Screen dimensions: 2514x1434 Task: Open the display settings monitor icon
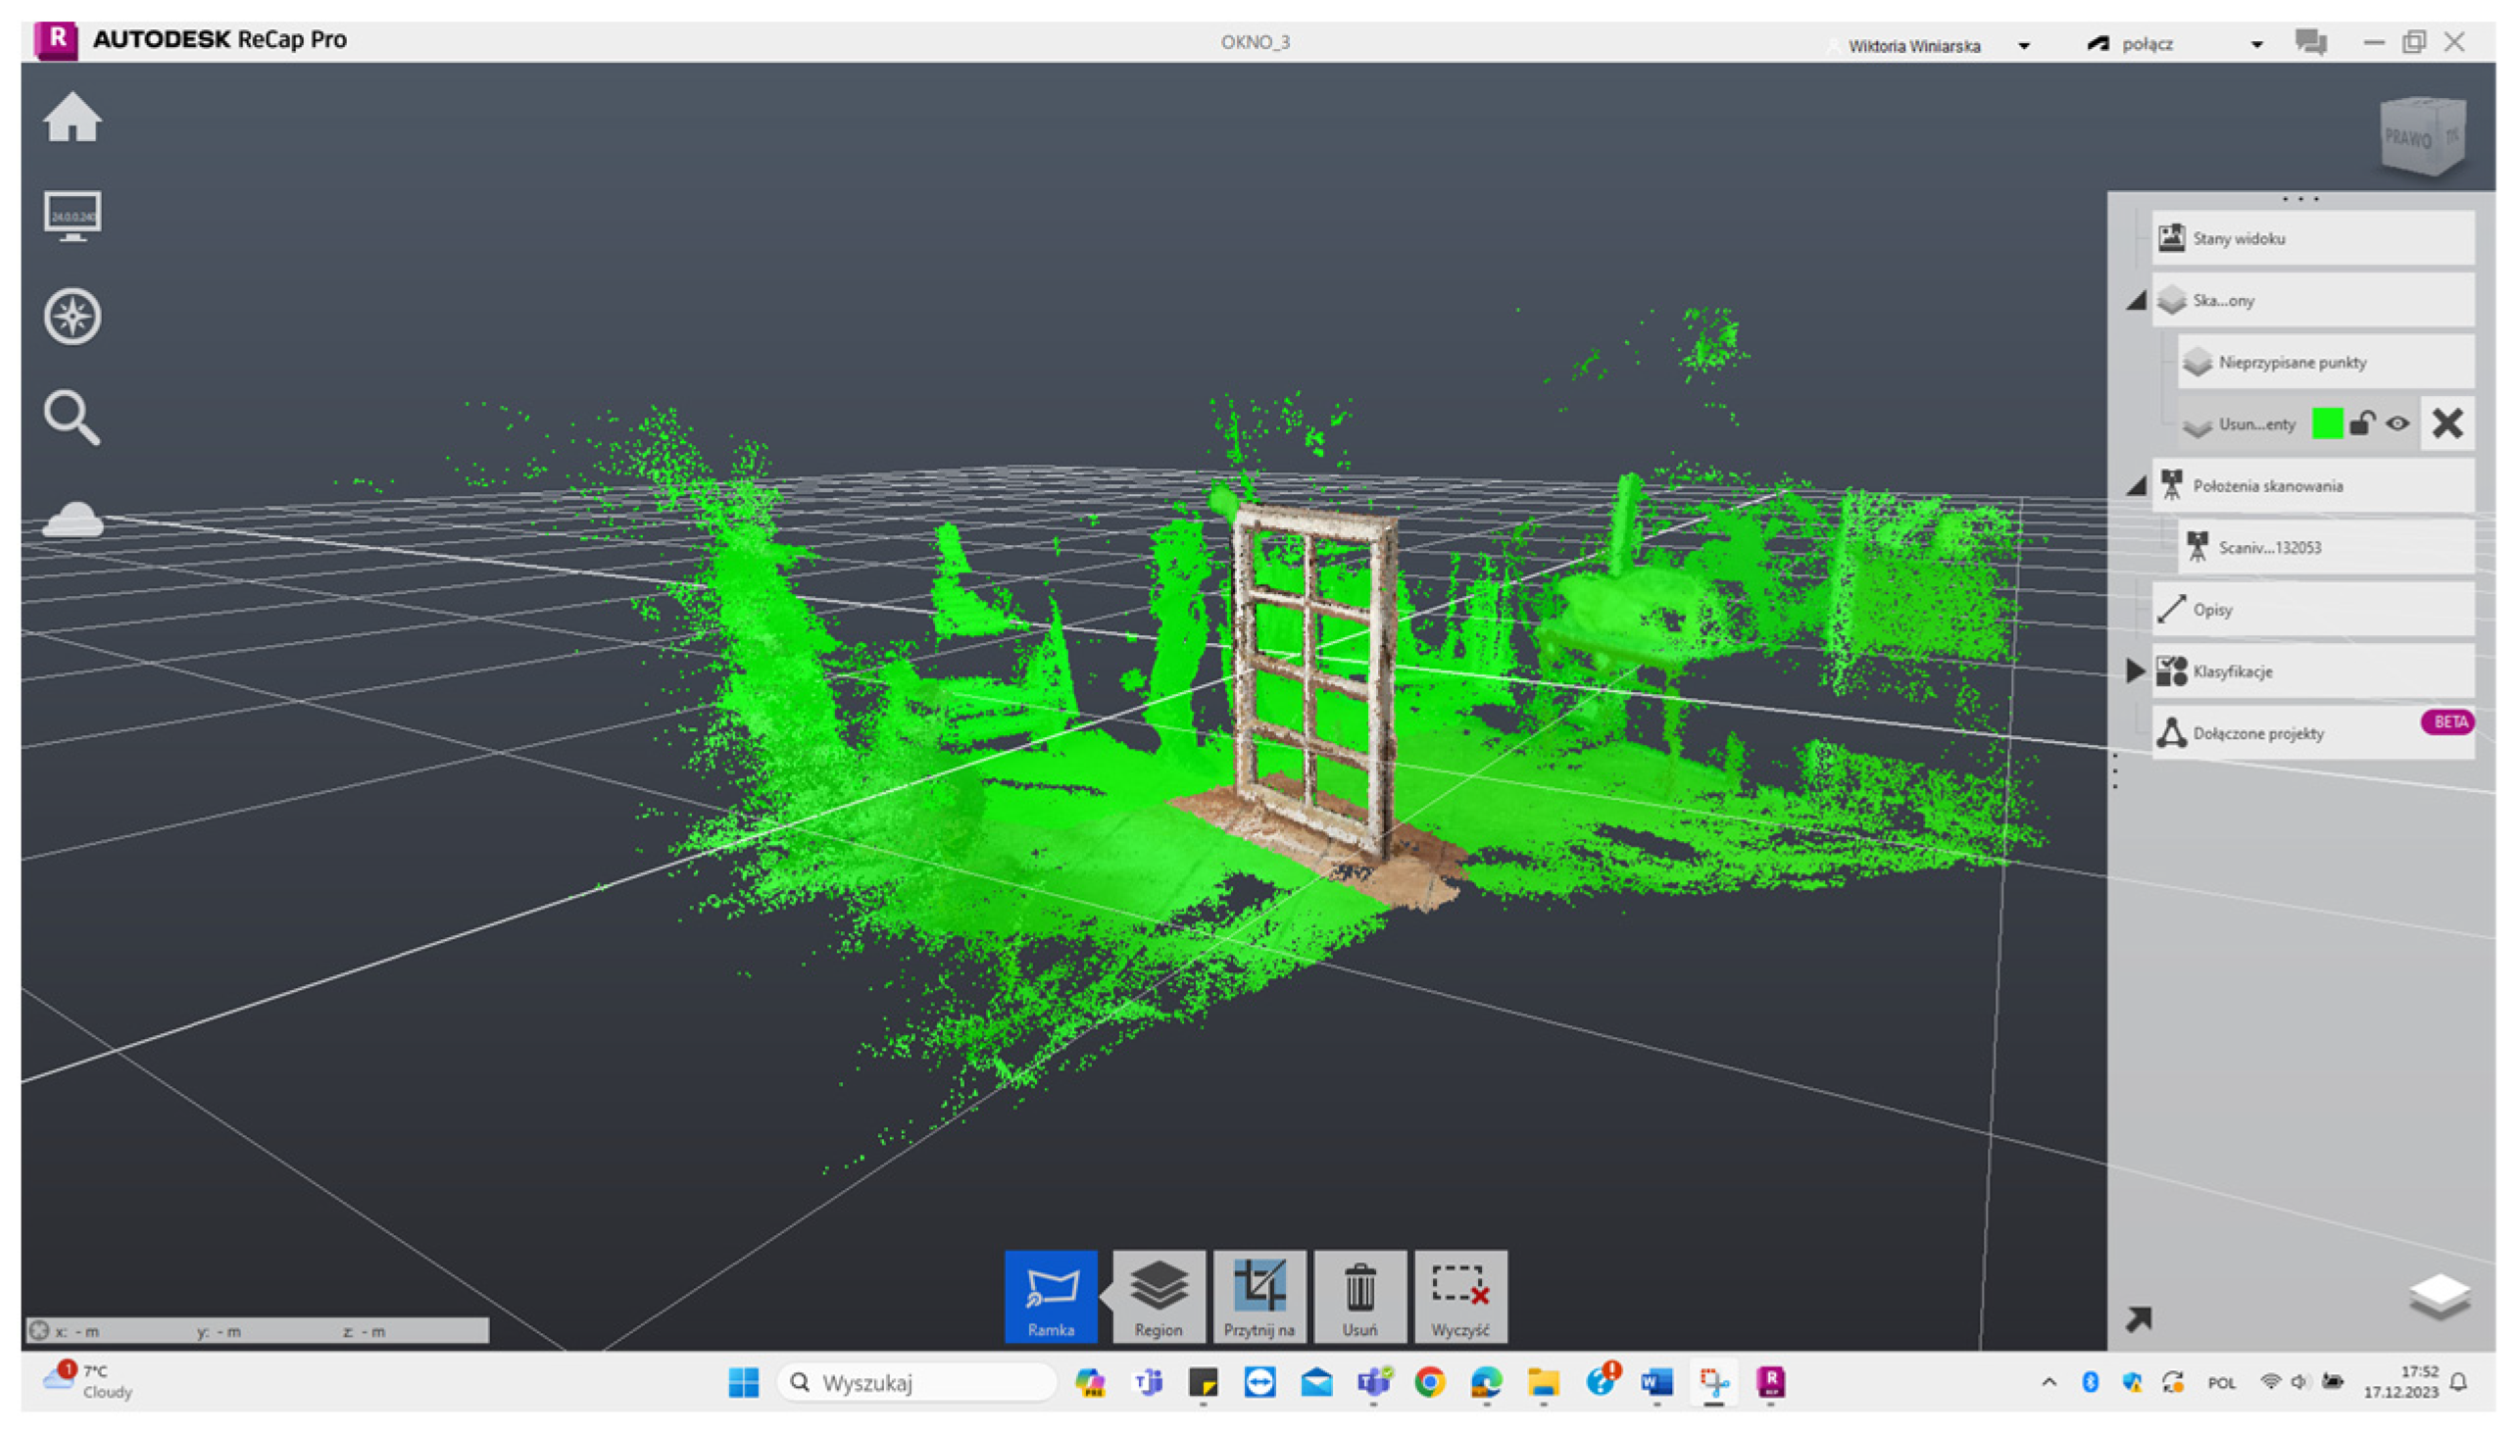coord(72,216)
